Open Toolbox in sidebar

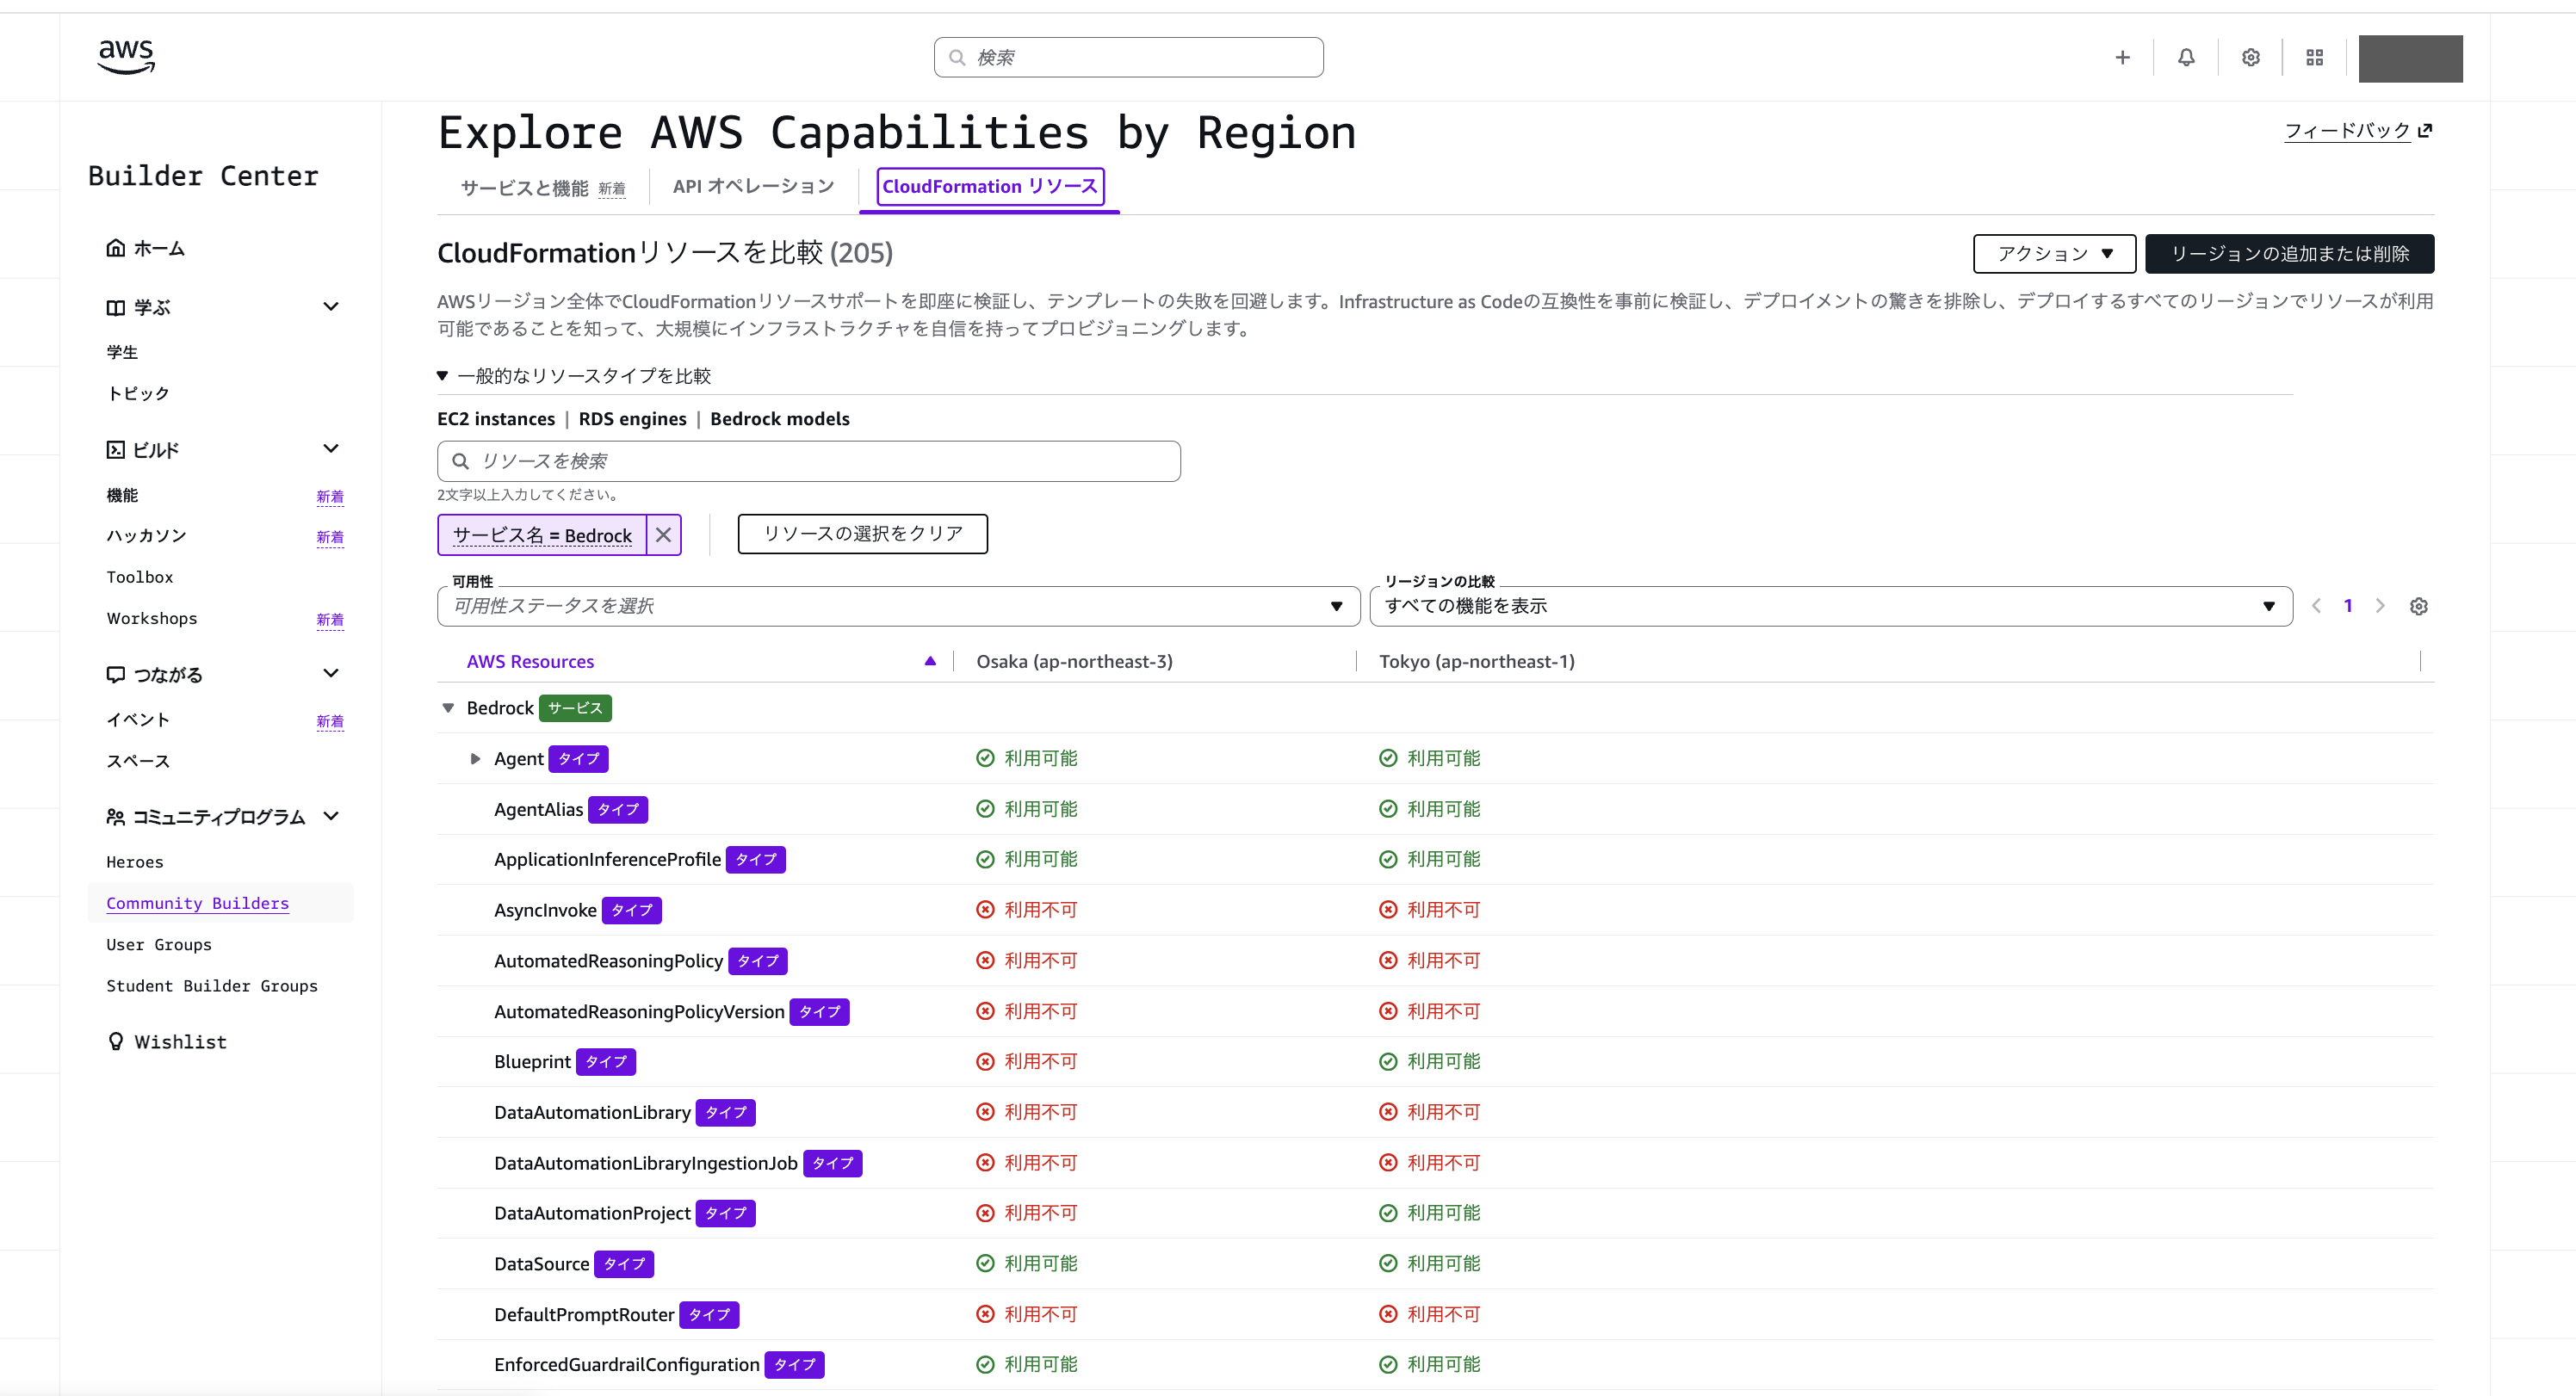coord(140,577)
